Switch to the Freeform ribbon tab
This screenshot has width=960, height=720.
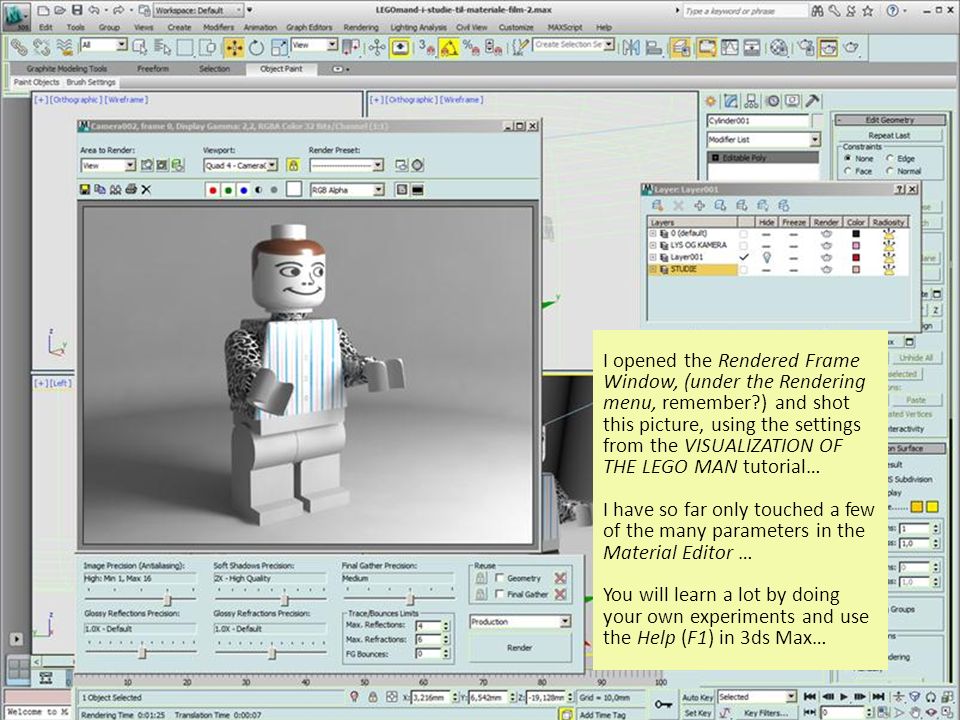coord(153,69)
